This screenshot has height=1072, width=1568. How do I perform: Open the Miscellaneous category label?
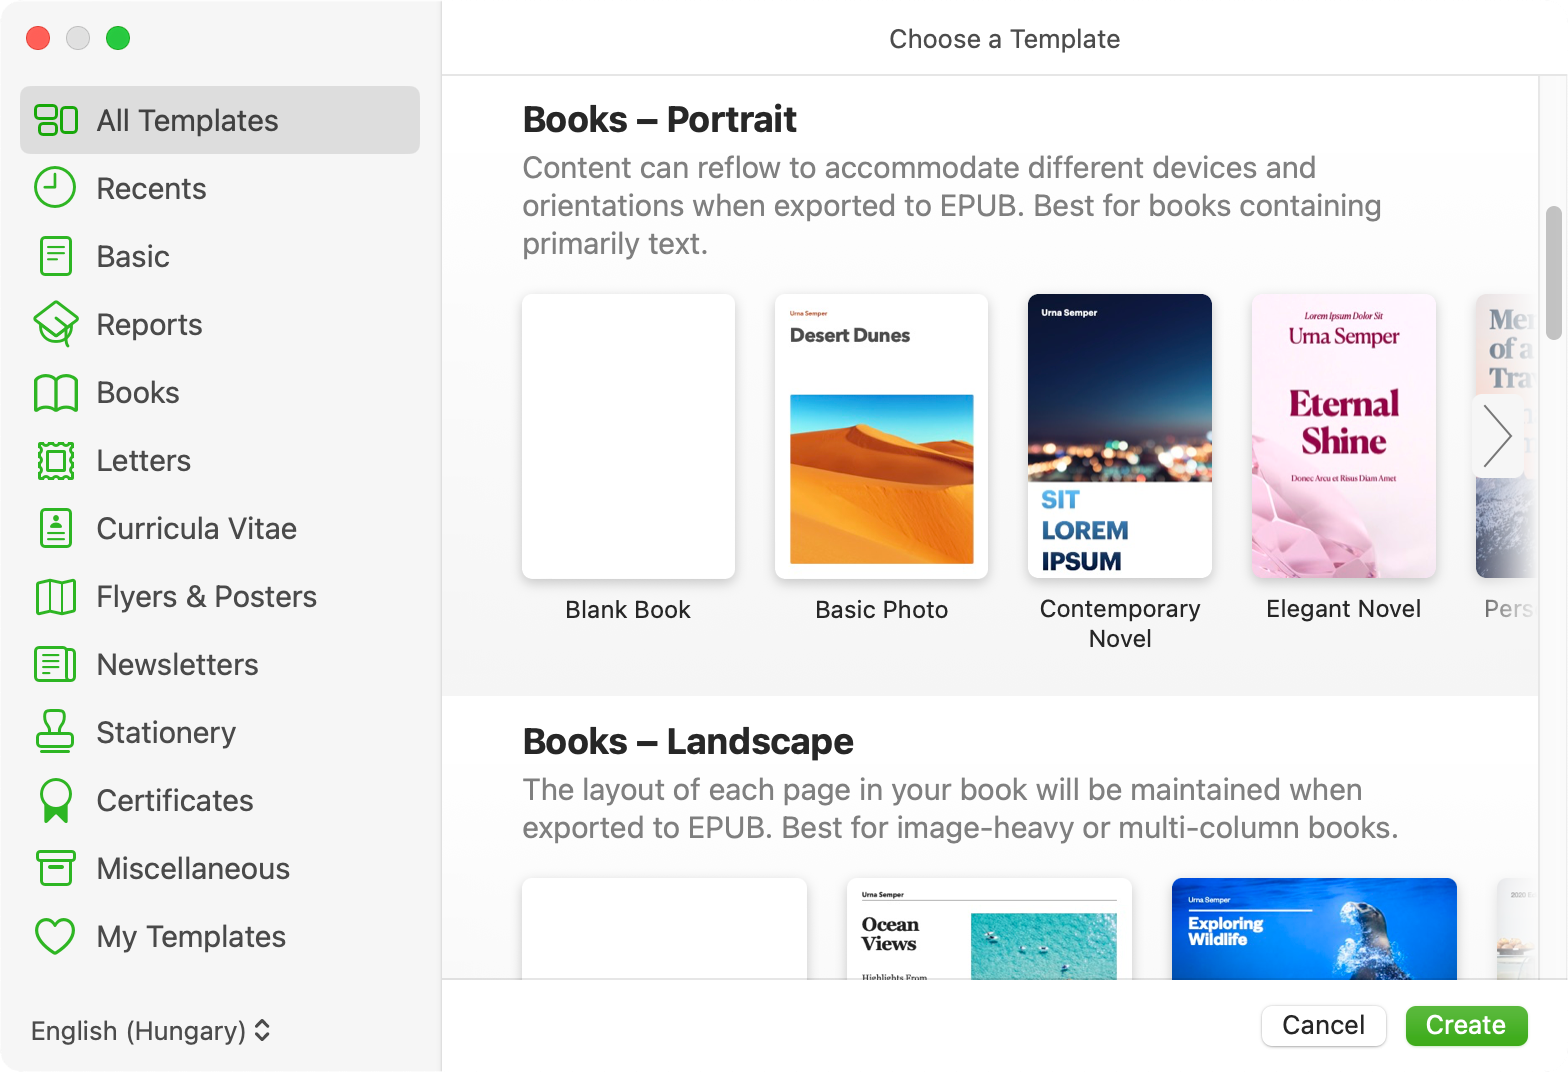(193, 869)
